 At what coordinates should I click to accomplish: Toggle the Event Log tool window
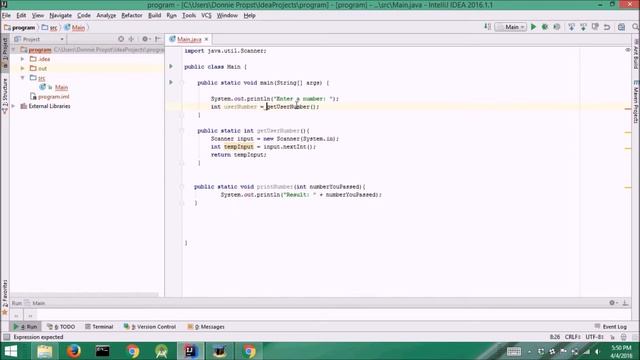pyautogui.click(x=611, y=327)
